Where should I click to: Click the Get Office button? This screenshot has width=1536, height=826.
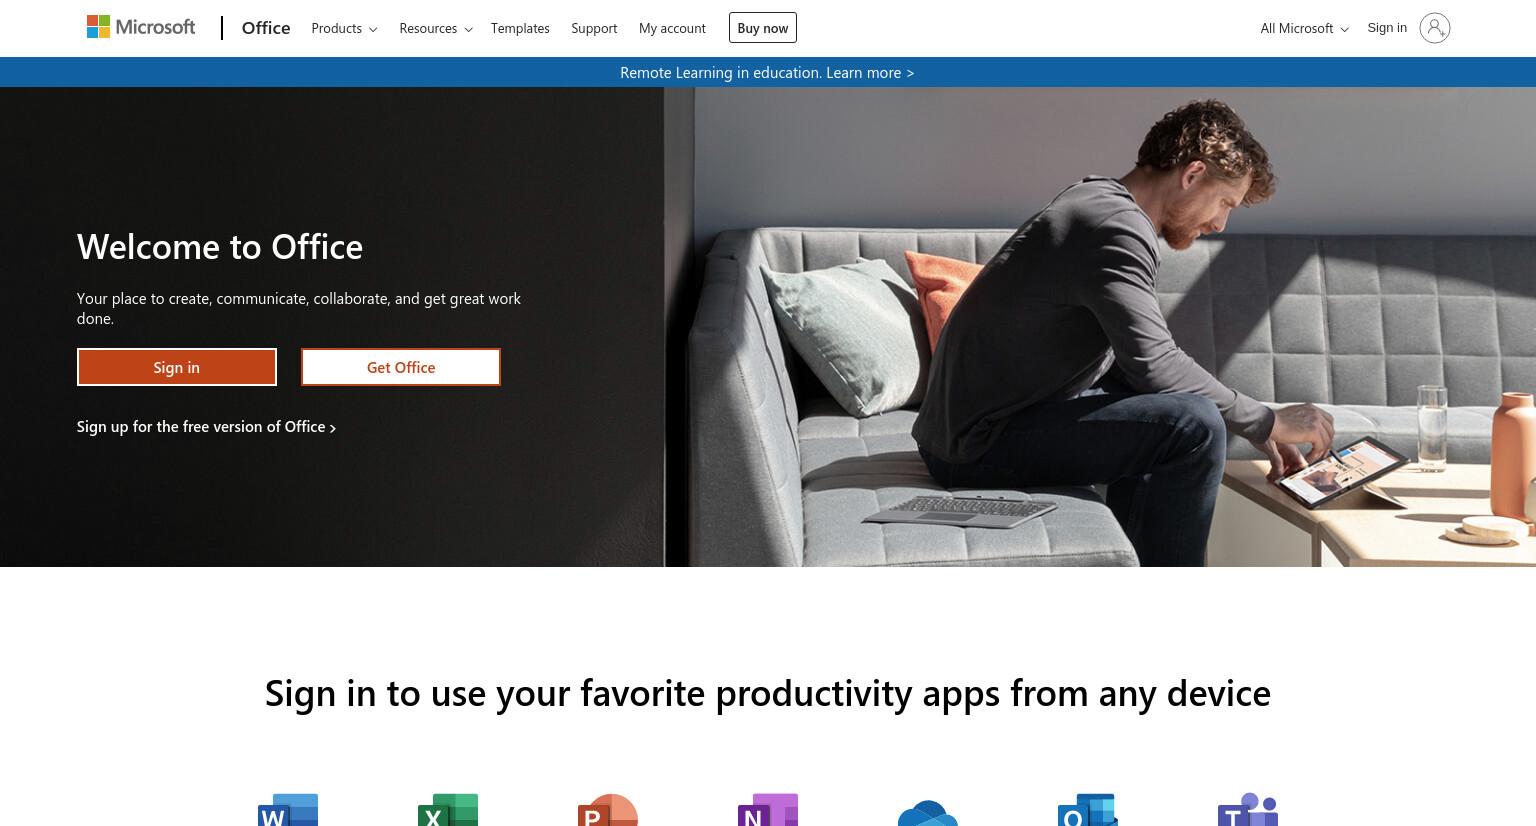[401, 367]
